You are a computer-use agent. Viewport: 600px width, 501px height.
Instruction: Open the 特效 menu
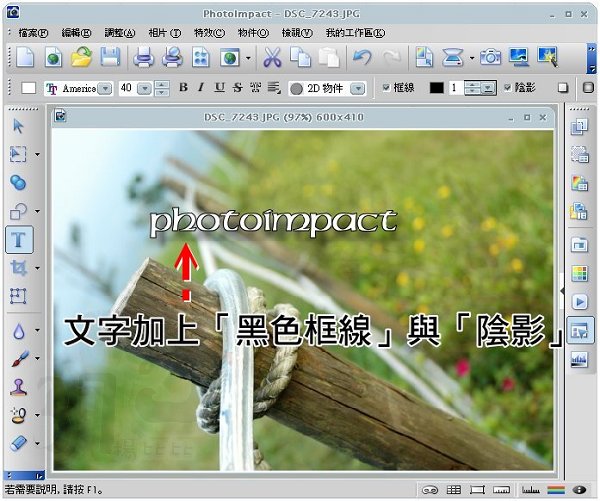tap(209, 33)
